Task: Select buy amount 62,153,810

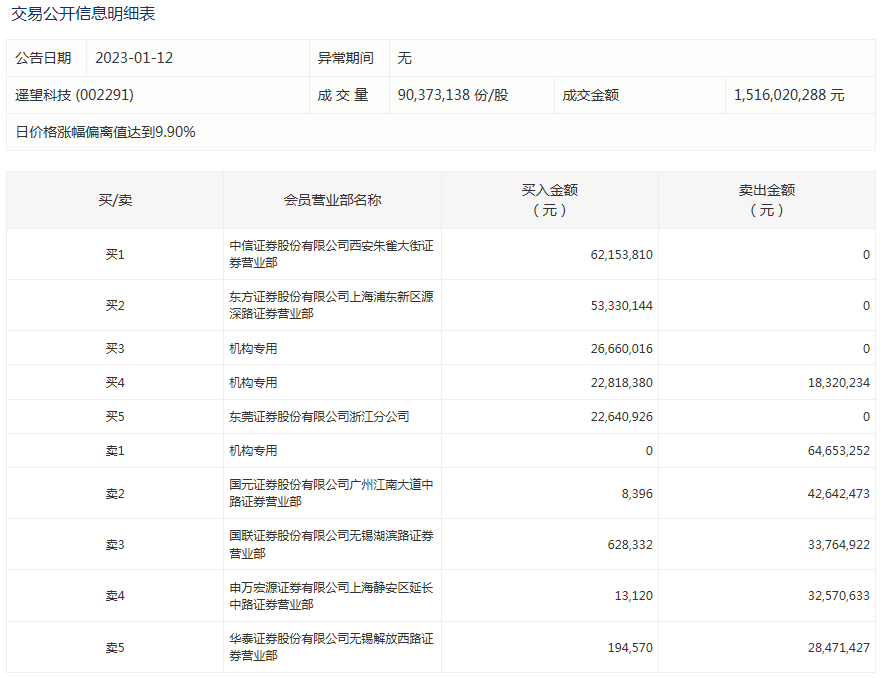Action: (x=621, y=255)
